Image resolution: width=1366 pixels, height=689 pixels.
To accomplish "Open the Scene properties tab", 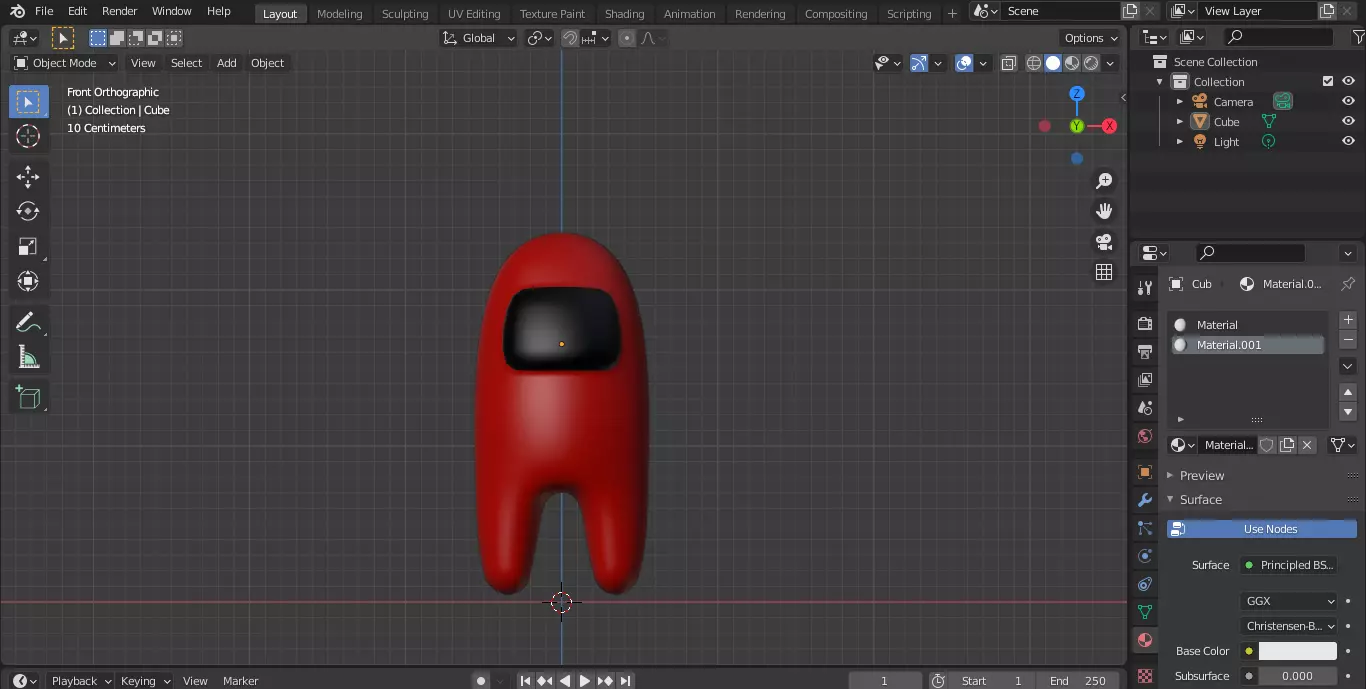I will point(1145,408).
